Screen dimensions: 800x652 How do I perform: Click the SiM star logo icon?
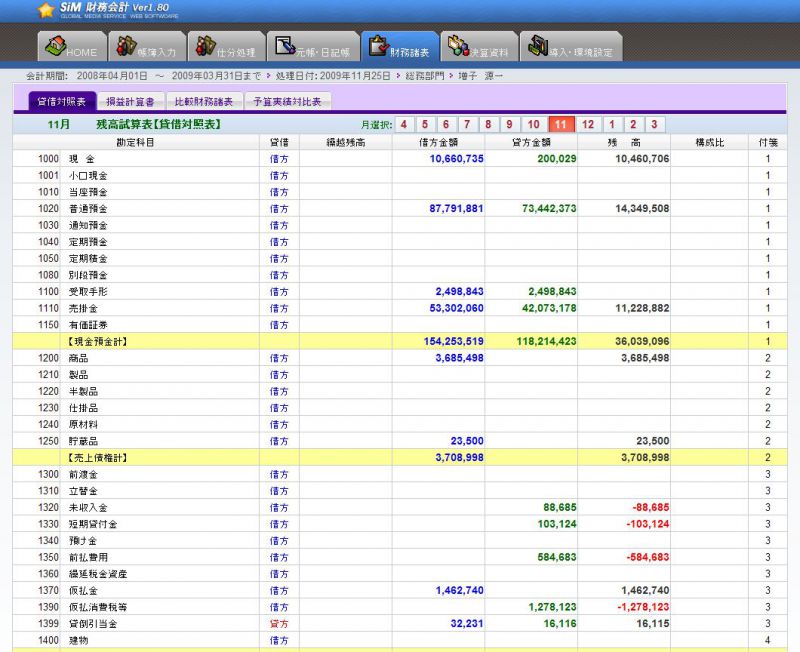click(46, 11)
